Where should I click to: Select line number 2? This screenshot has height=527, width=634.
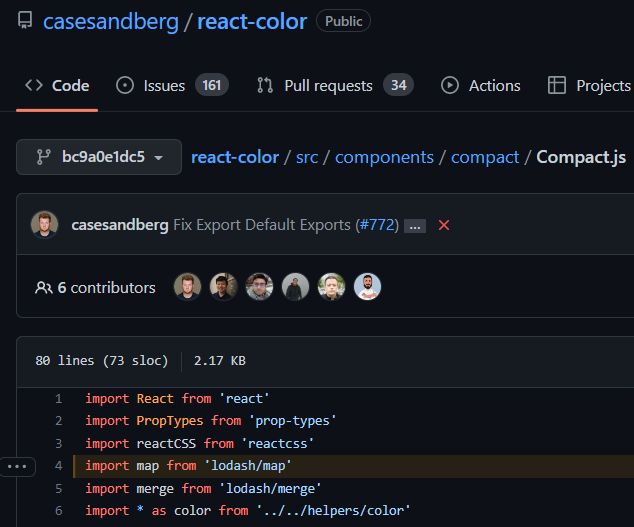[59, 421]
